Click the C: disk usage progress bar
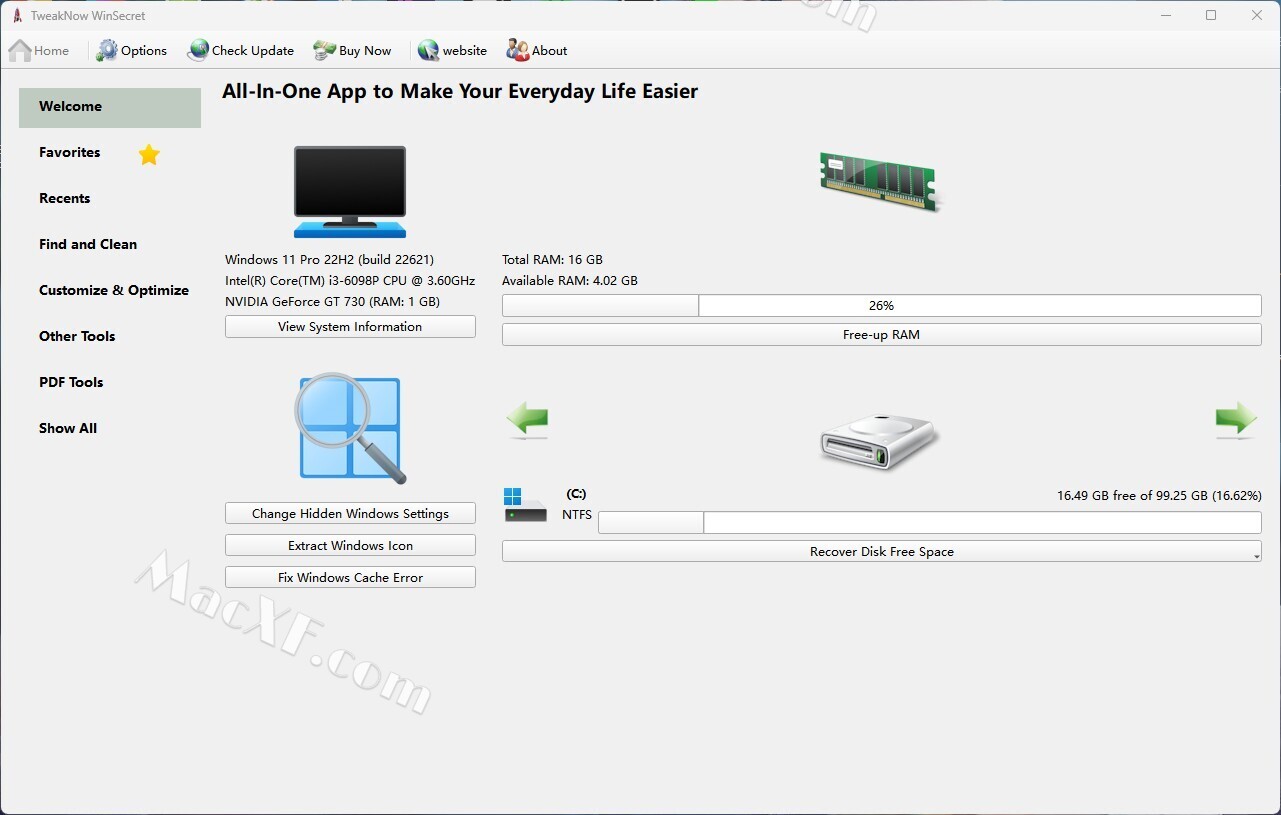 point(929,522)
